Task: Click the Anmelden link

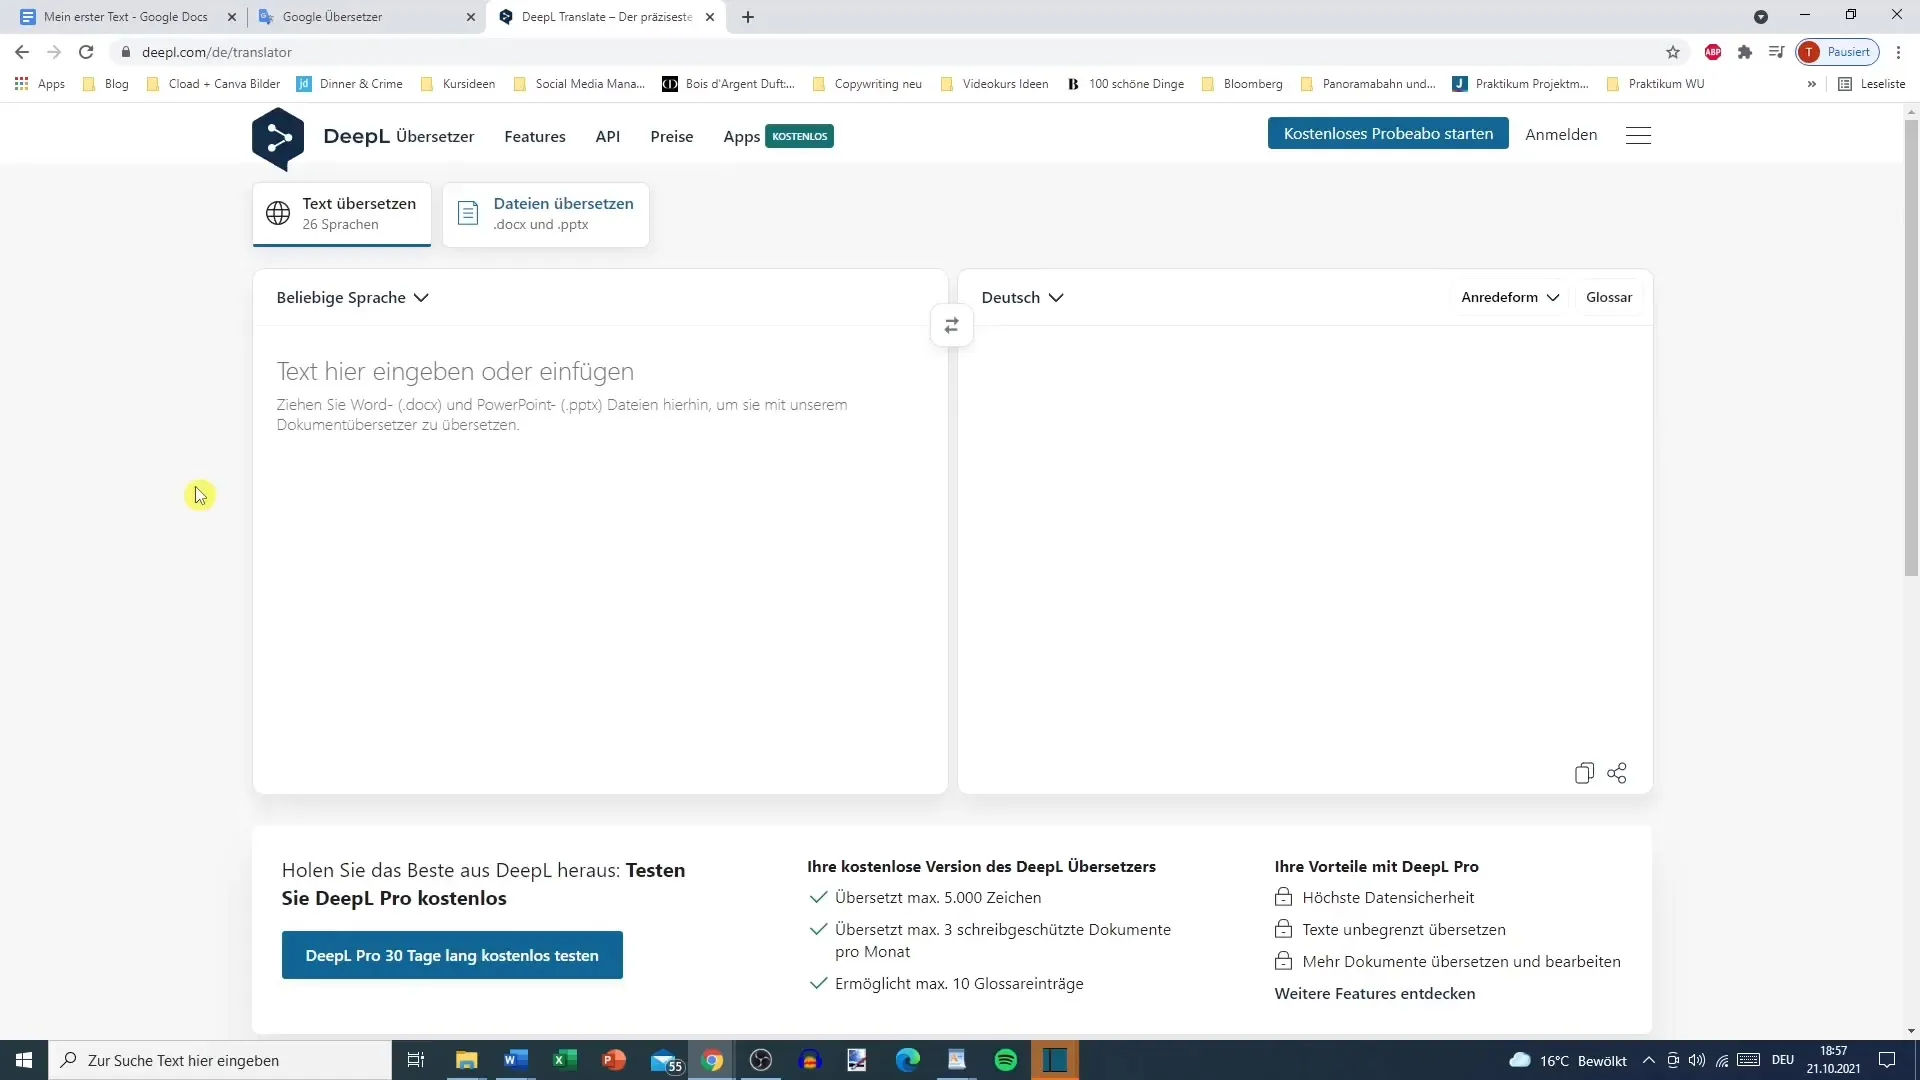Action: pyautogui.click(x=1561, y=135)
